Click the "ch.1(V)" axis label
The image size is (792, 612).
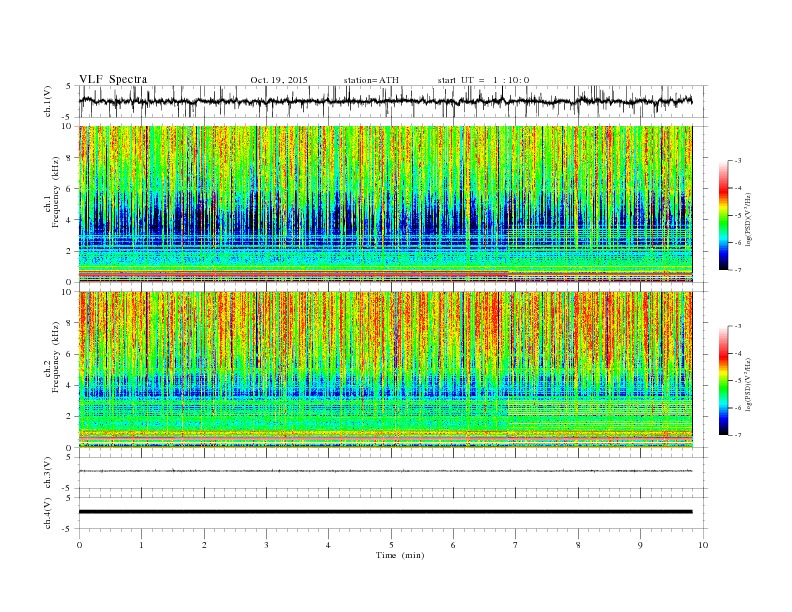pyautogui.click(x=48, y=102)
